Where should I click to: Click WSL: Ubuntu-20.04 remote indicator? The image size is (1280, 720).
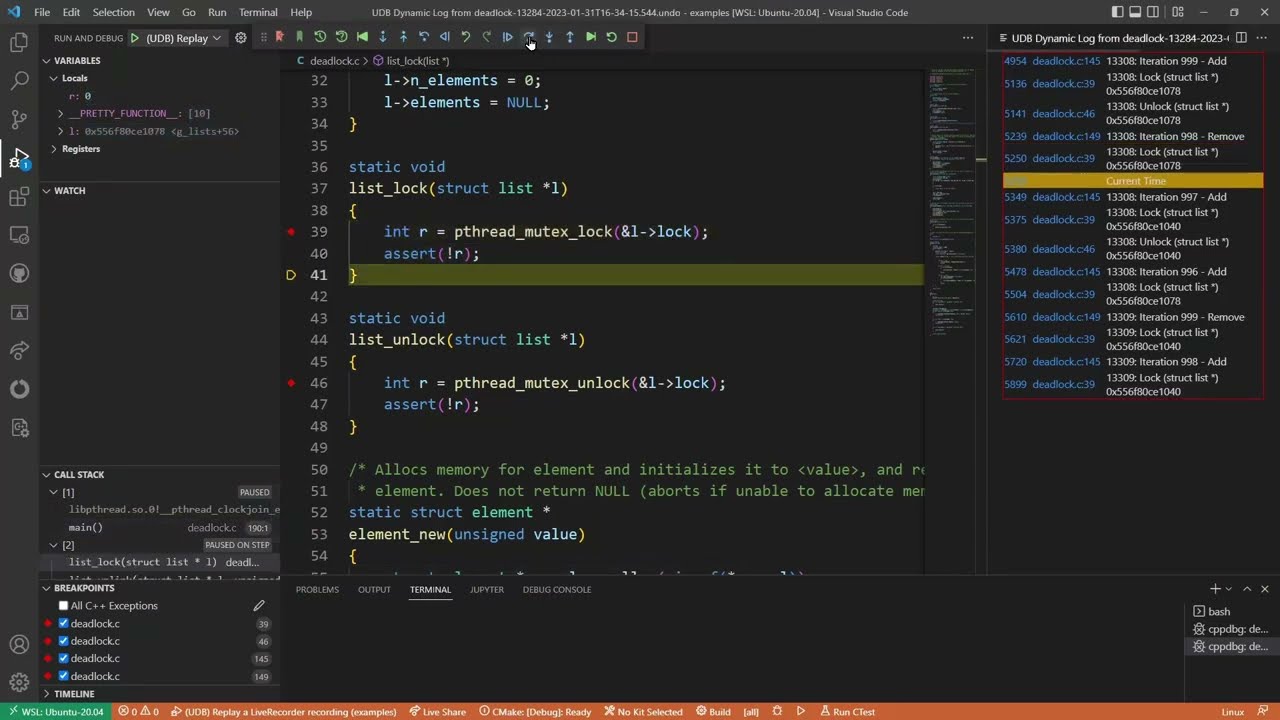[56, 712]
